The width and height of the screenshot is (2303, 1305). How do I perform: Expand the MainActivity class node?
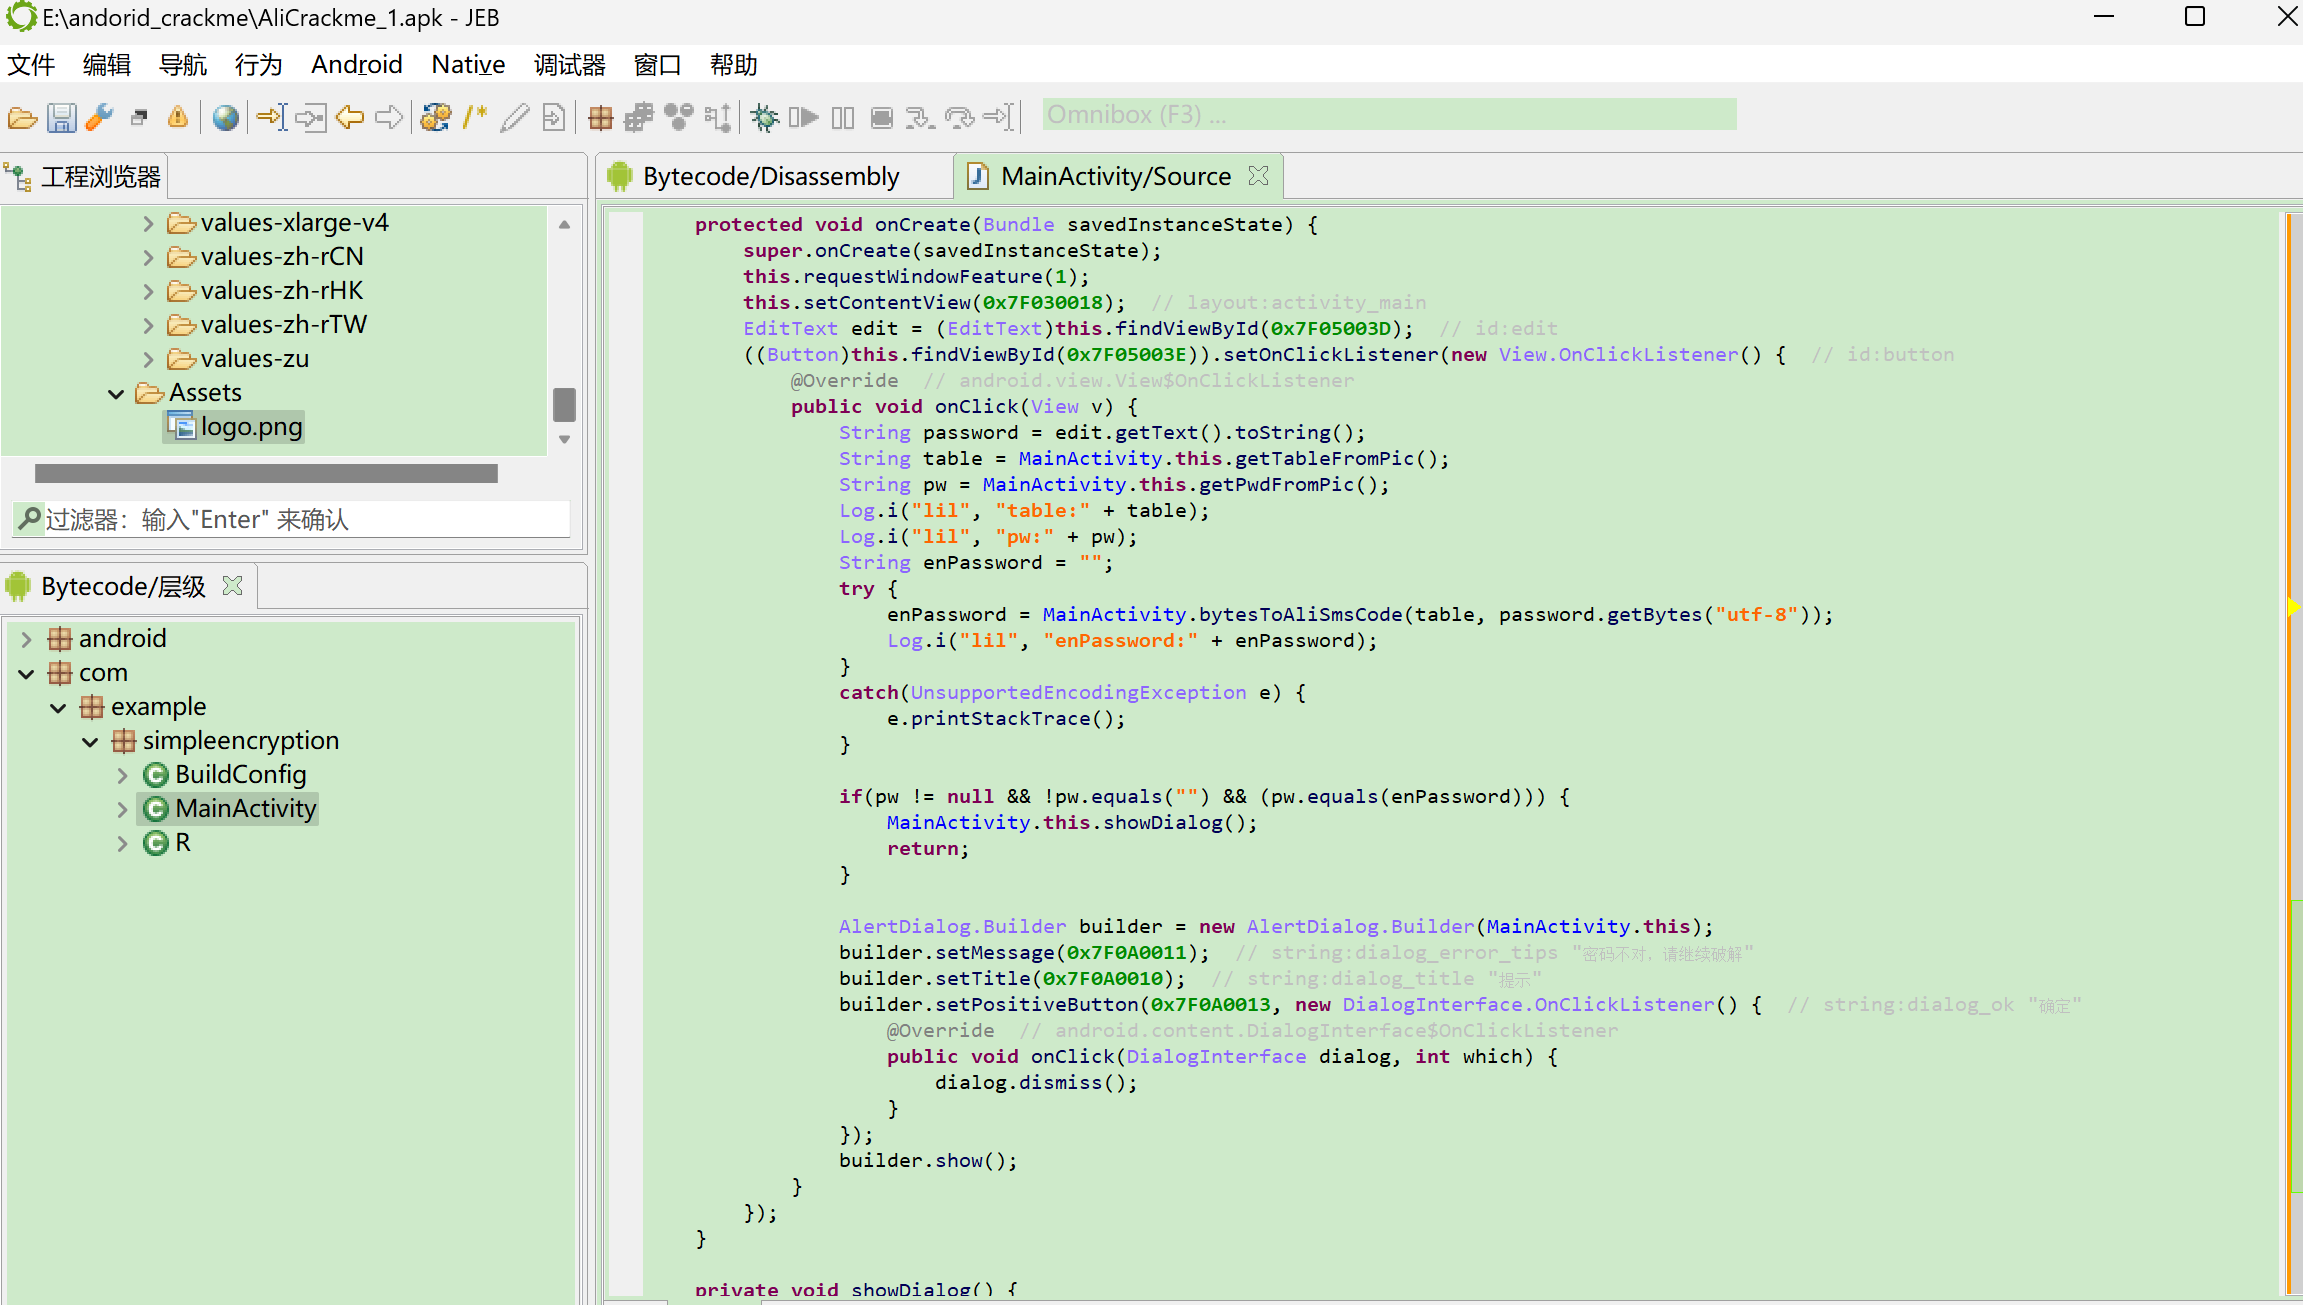coord(123,809)
